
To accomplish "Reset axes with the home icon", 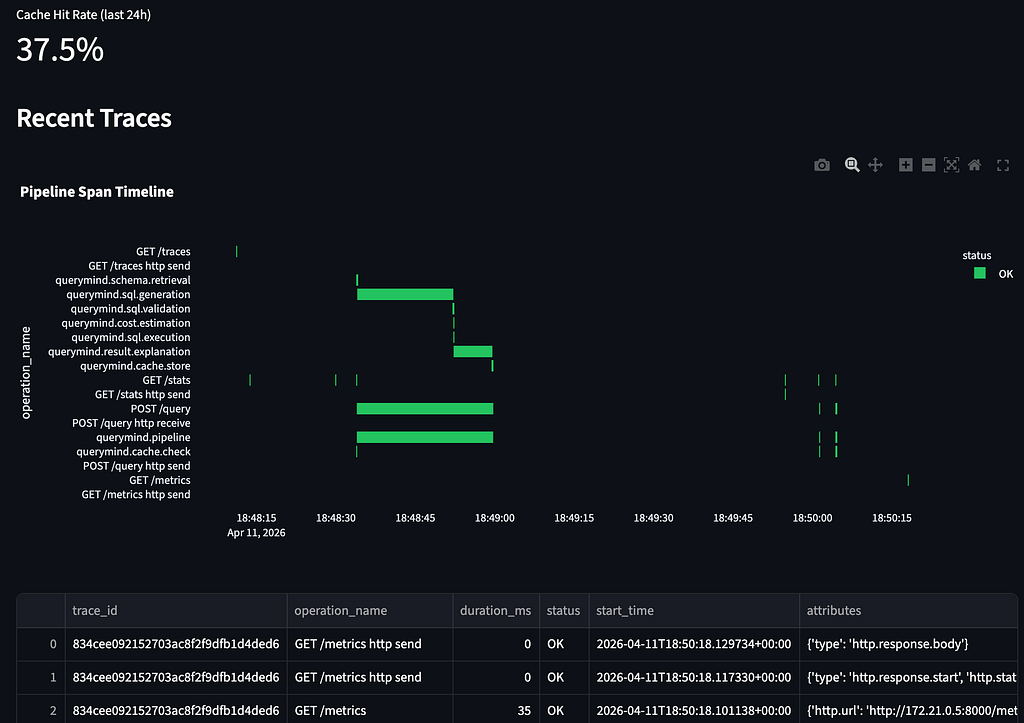I will 974,165.
